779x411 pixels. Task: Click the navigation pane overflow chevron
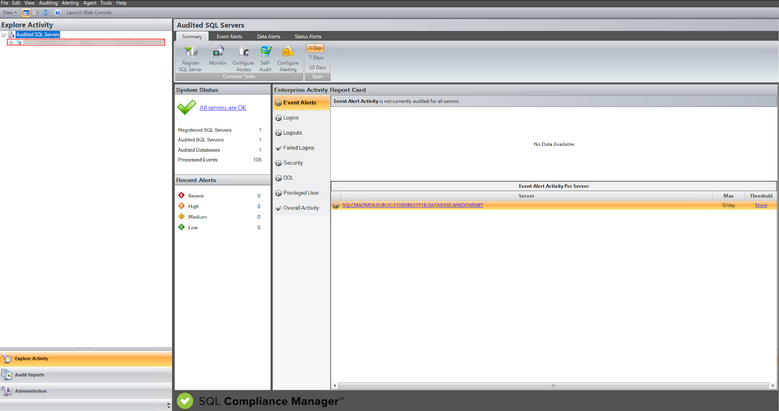click(x=168, y=406)
